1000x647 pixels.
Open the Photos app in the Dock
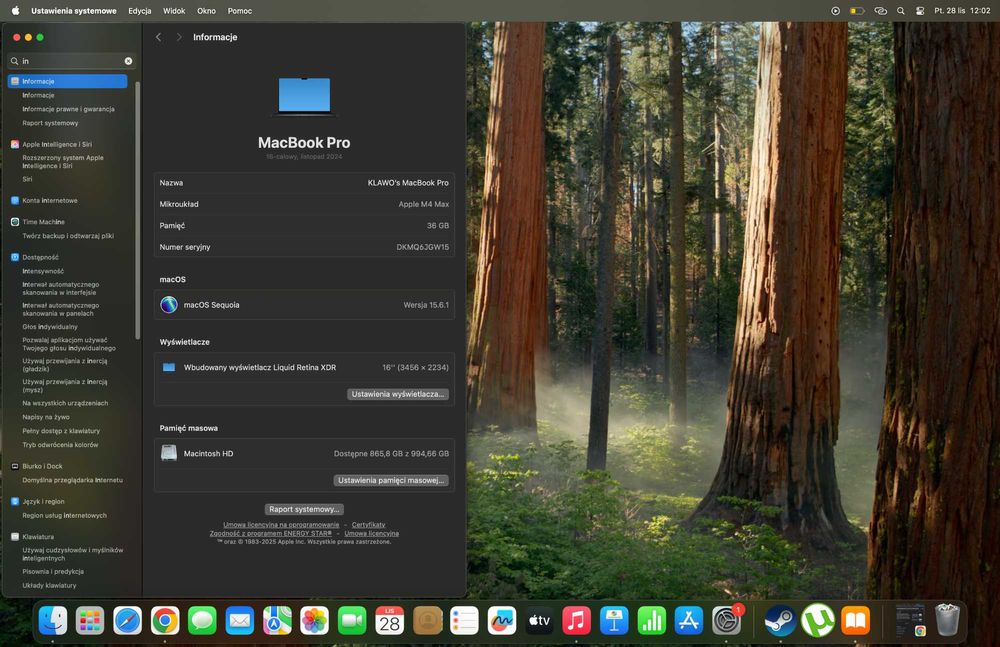(x=314, y=620)
